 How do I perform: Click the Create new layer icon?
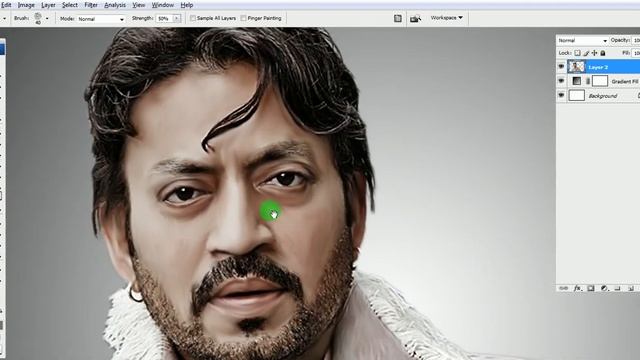coord(631,288)
